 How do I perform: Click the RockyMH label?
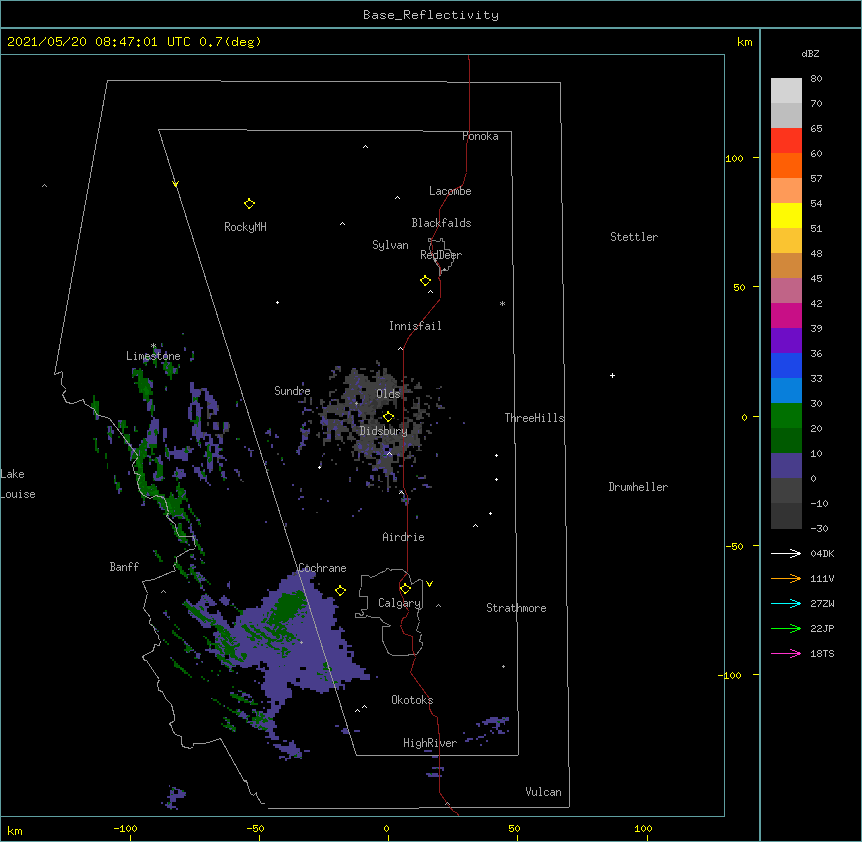[245, 227]
